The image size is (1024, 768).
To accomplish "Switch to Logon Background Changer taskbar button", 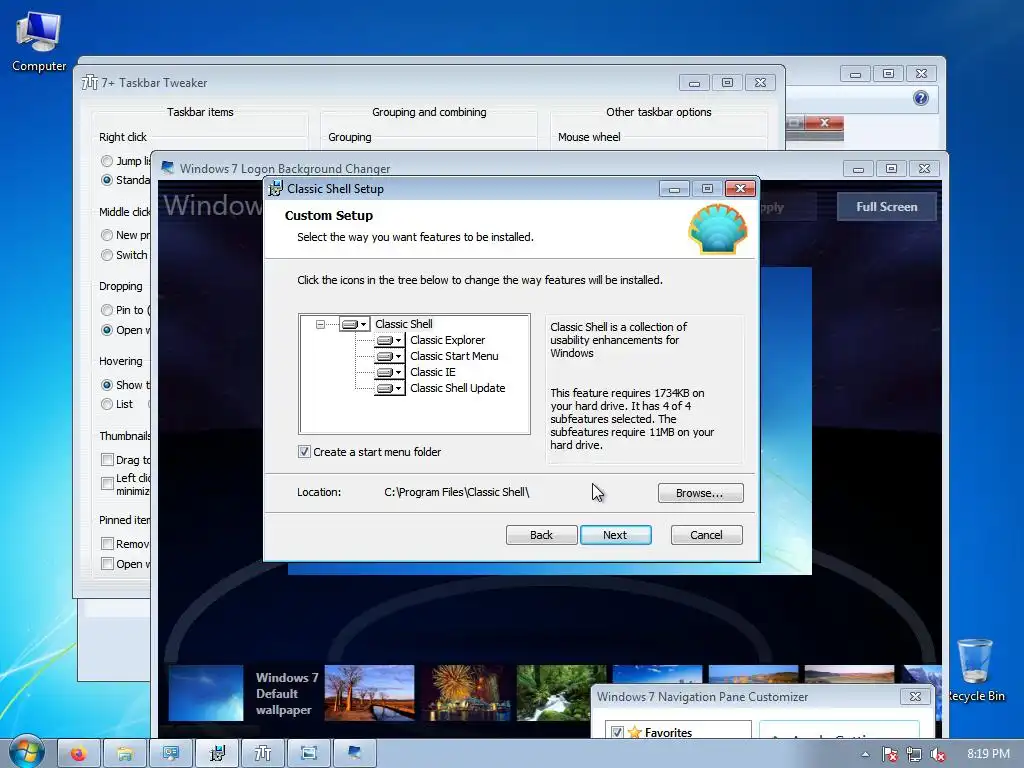I will (x=355, y=754).
